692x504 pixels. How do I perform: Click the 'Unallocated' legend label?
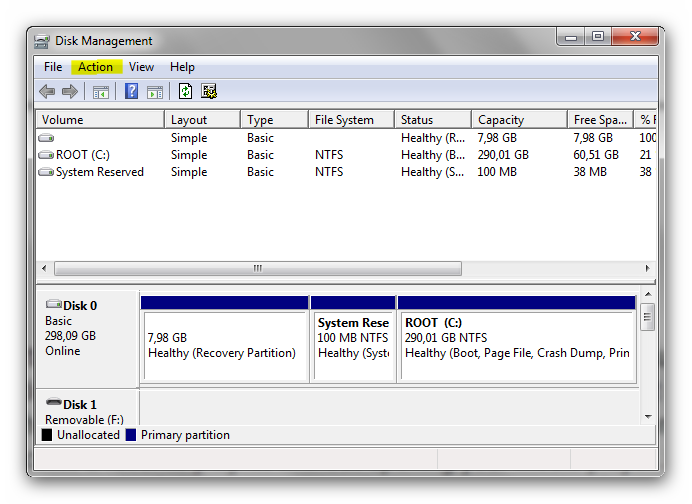88,435
